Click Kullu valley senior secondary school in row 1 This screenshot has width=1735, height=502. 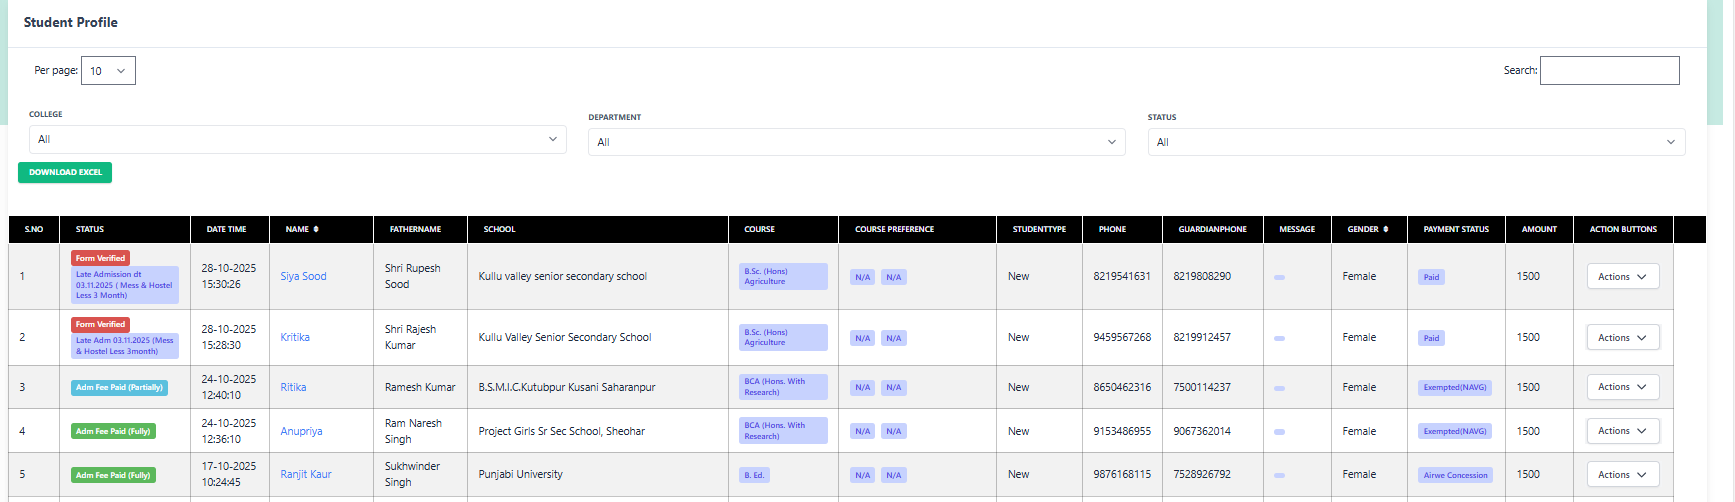pyautogui.click(x=563, y=277)
